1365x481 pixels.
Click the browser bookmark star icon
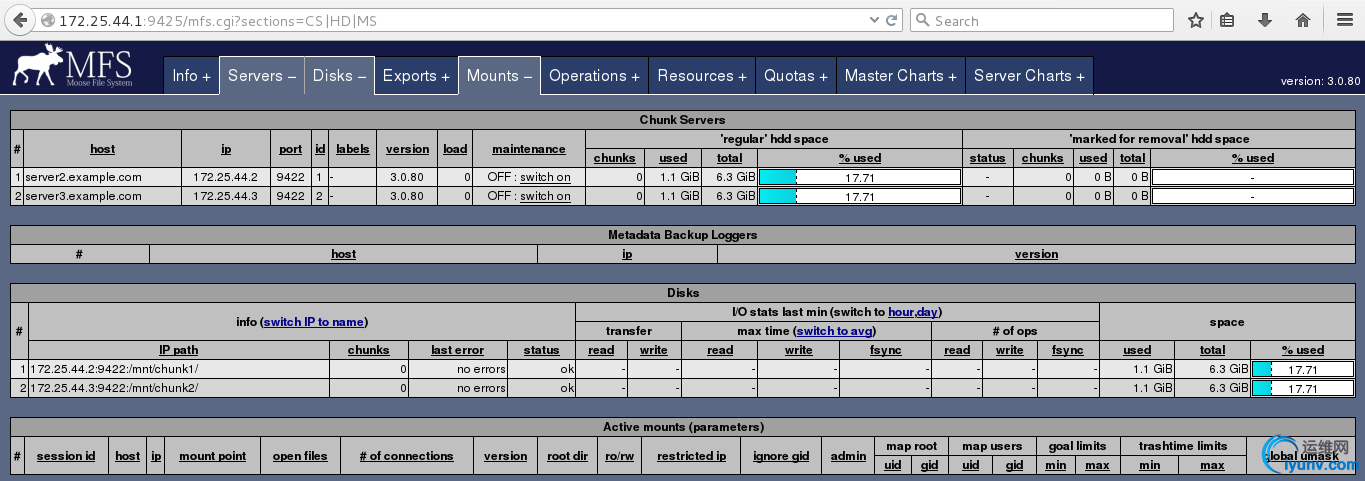coord(1195,20)
